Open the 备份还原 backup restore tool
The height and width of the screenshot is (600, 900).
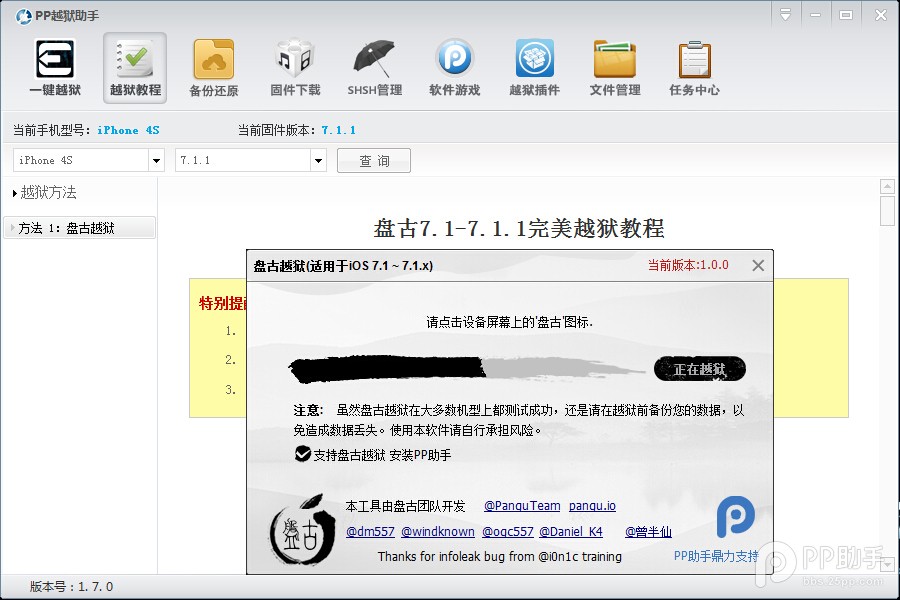coord(214,67)
